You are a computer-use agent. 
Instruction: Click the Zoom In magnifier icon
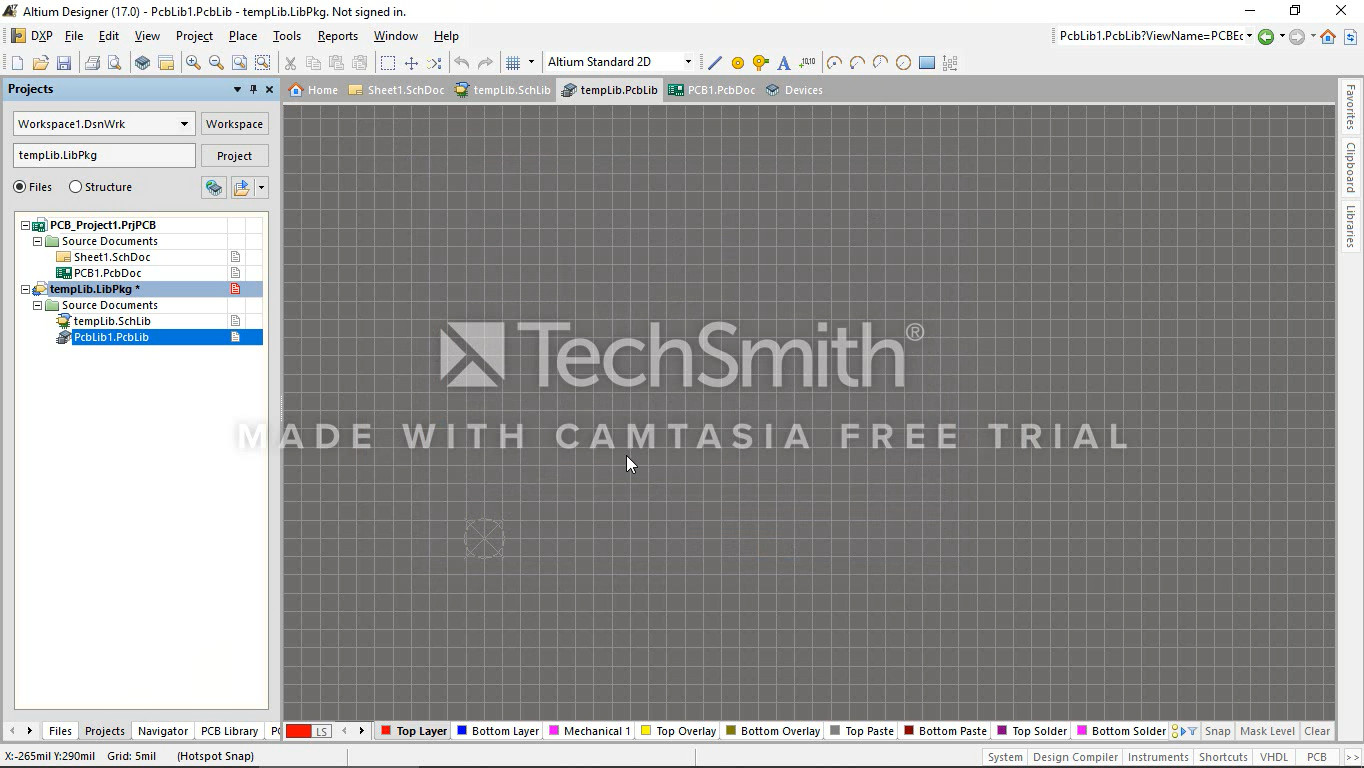193,63
